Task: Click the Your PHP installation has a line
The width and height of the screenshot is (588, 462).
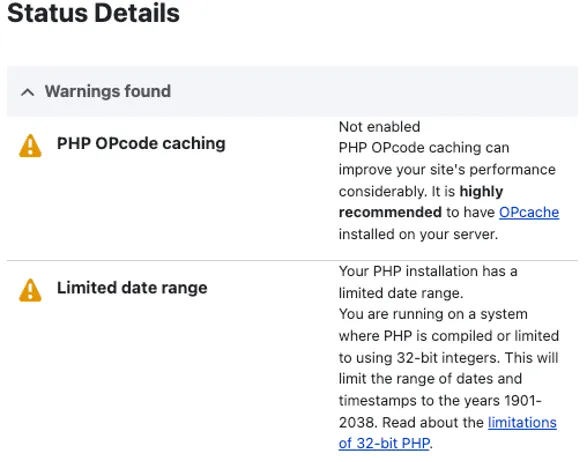Action: click(x=428, y=271)
